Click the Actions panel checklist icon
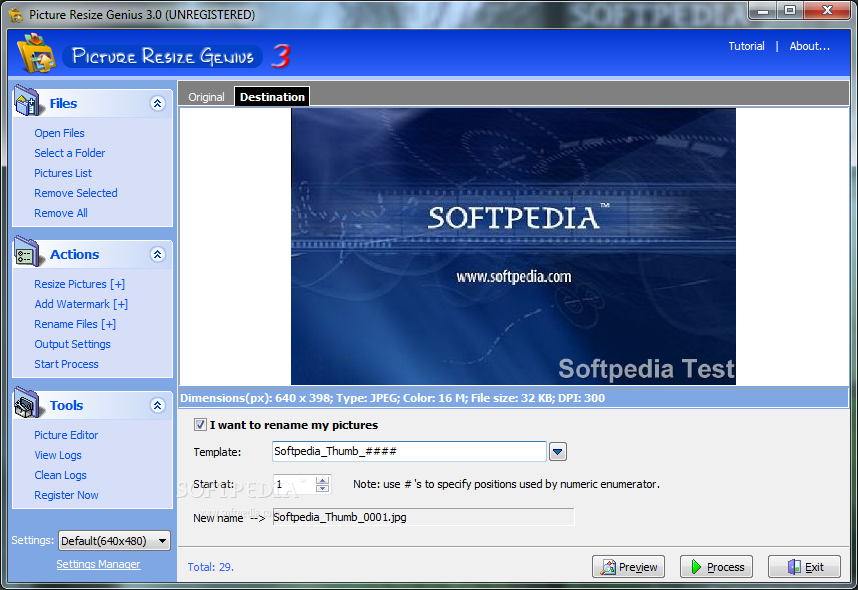858x590 pixels. [x=27, y=252]
